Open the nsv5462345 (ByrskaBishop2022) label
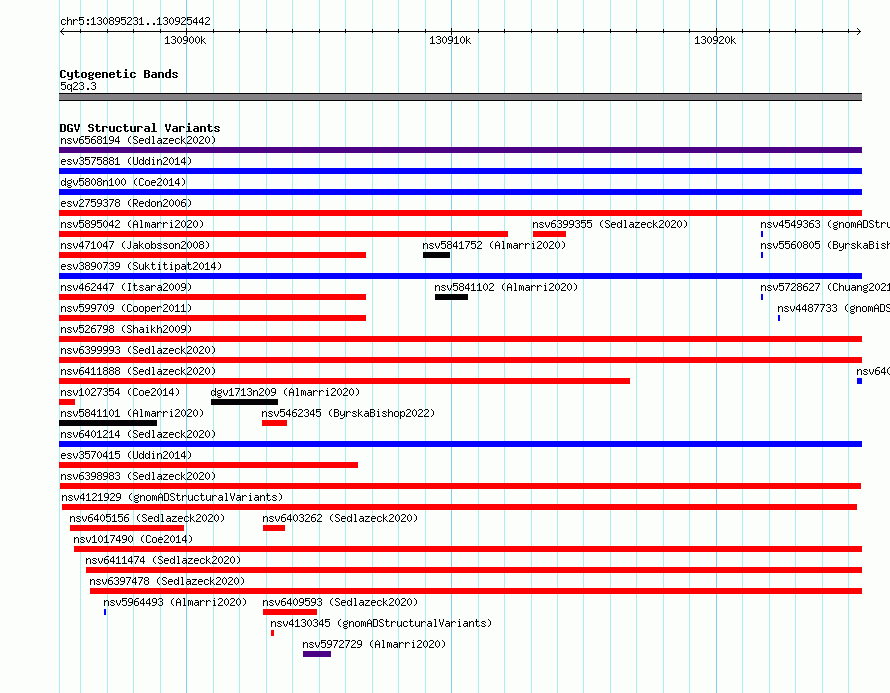This screenshot has height=693, width=890. point(348,413)
